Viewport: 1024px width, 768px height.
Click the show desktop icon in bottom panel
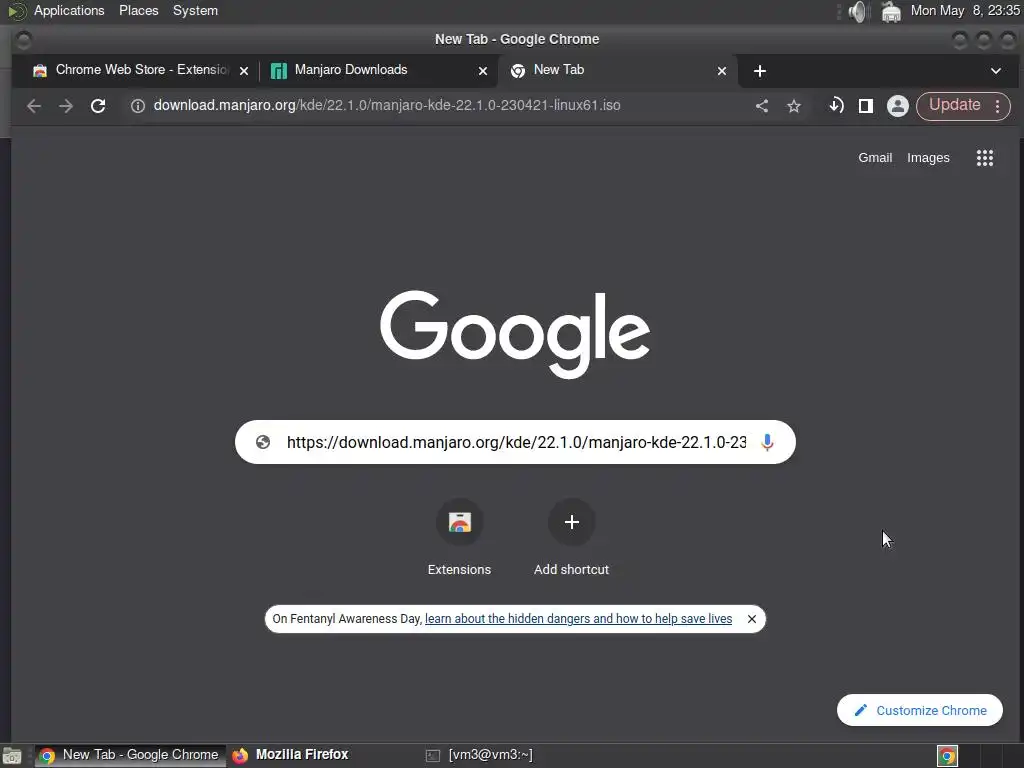pos(12,756)
